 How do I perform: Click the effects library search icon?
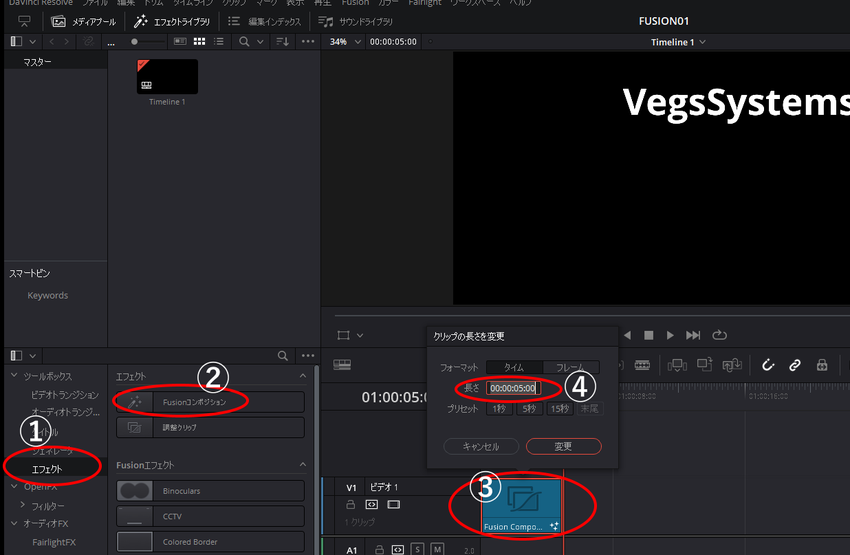[282, 356]
